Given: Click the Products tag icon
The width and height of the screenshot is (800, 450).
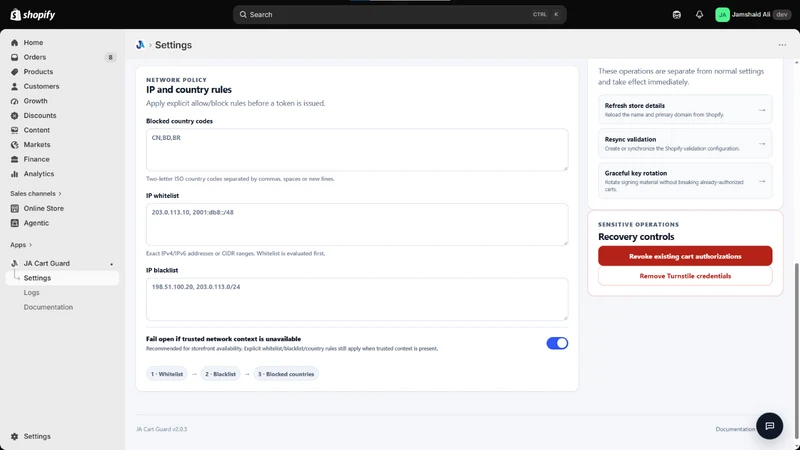Looking at the screenshot, I should point(14,72).
